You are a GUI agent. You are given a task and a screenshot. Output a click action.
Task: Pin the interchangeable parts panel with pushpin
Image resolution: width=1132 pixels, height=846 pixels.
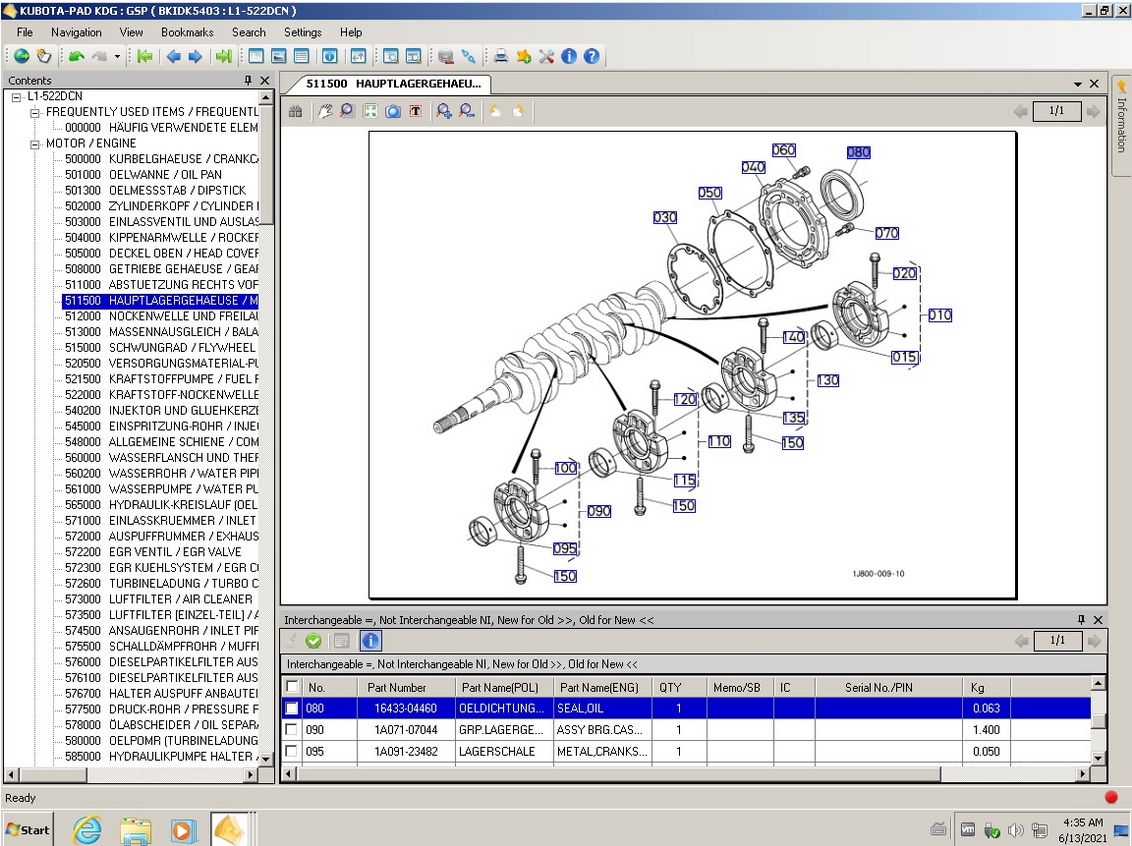(1081, 619)
